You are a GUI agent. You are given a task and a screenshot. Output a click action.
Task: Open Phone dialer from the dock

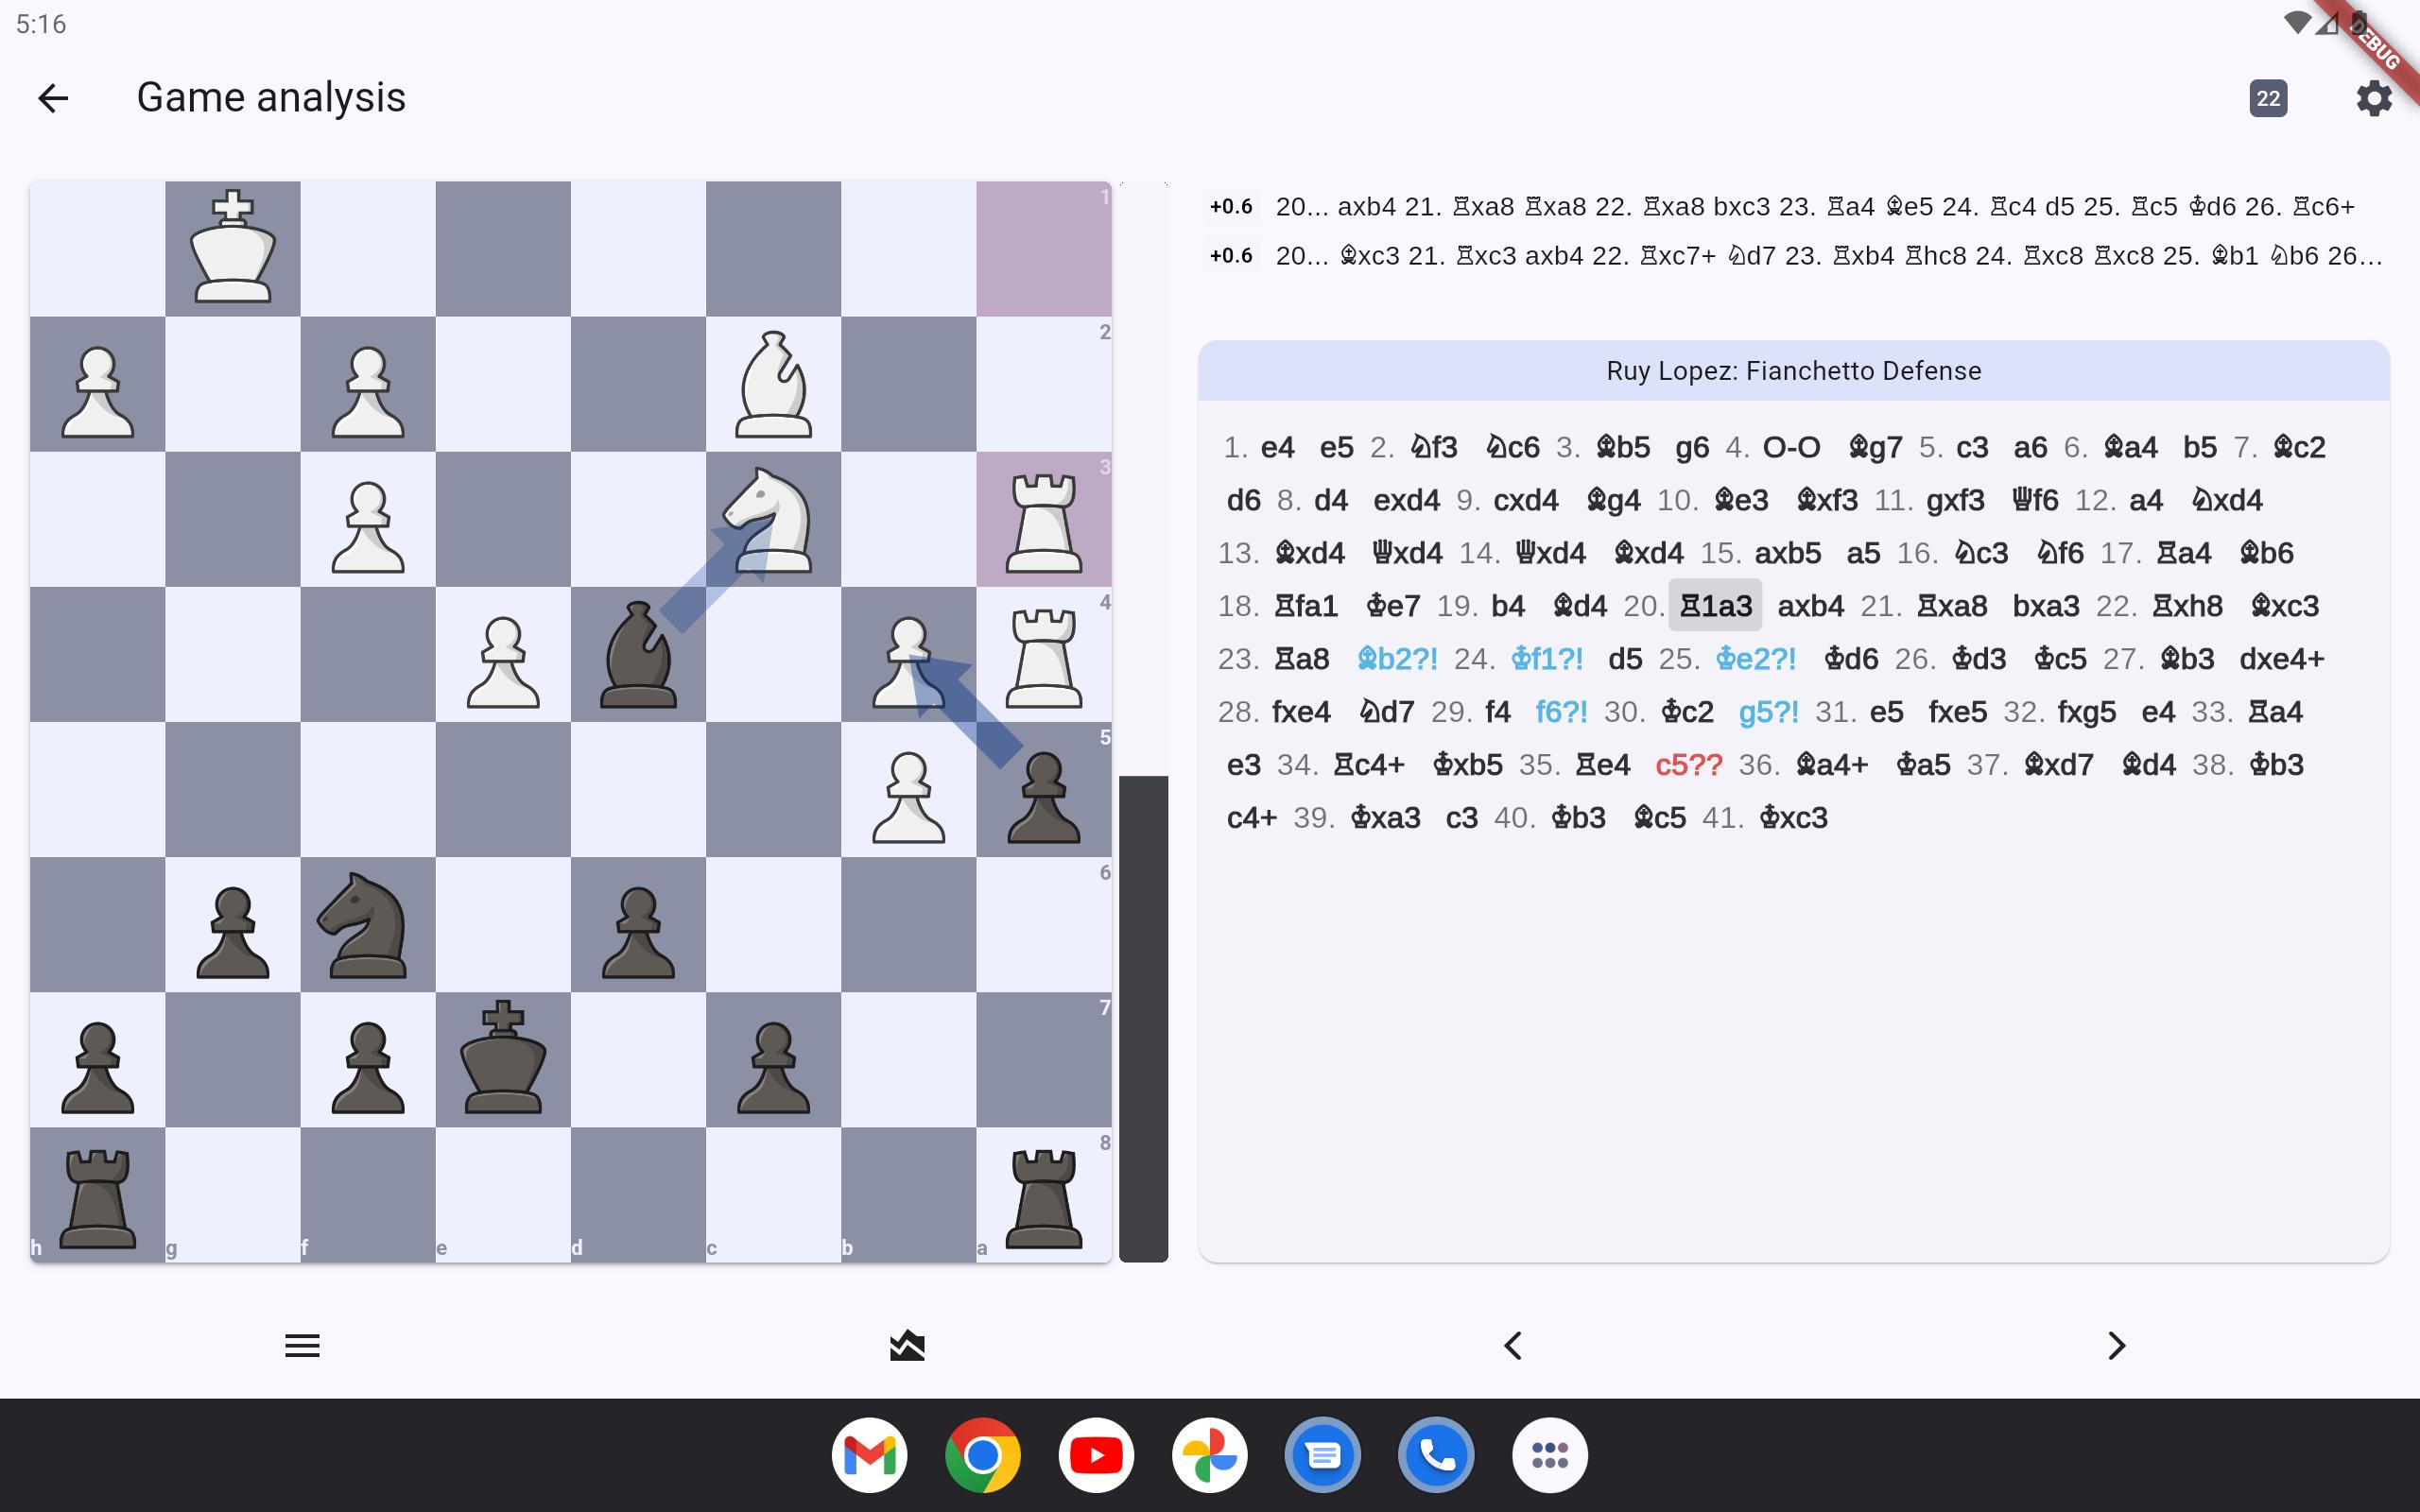(x=1437, y=1455)
